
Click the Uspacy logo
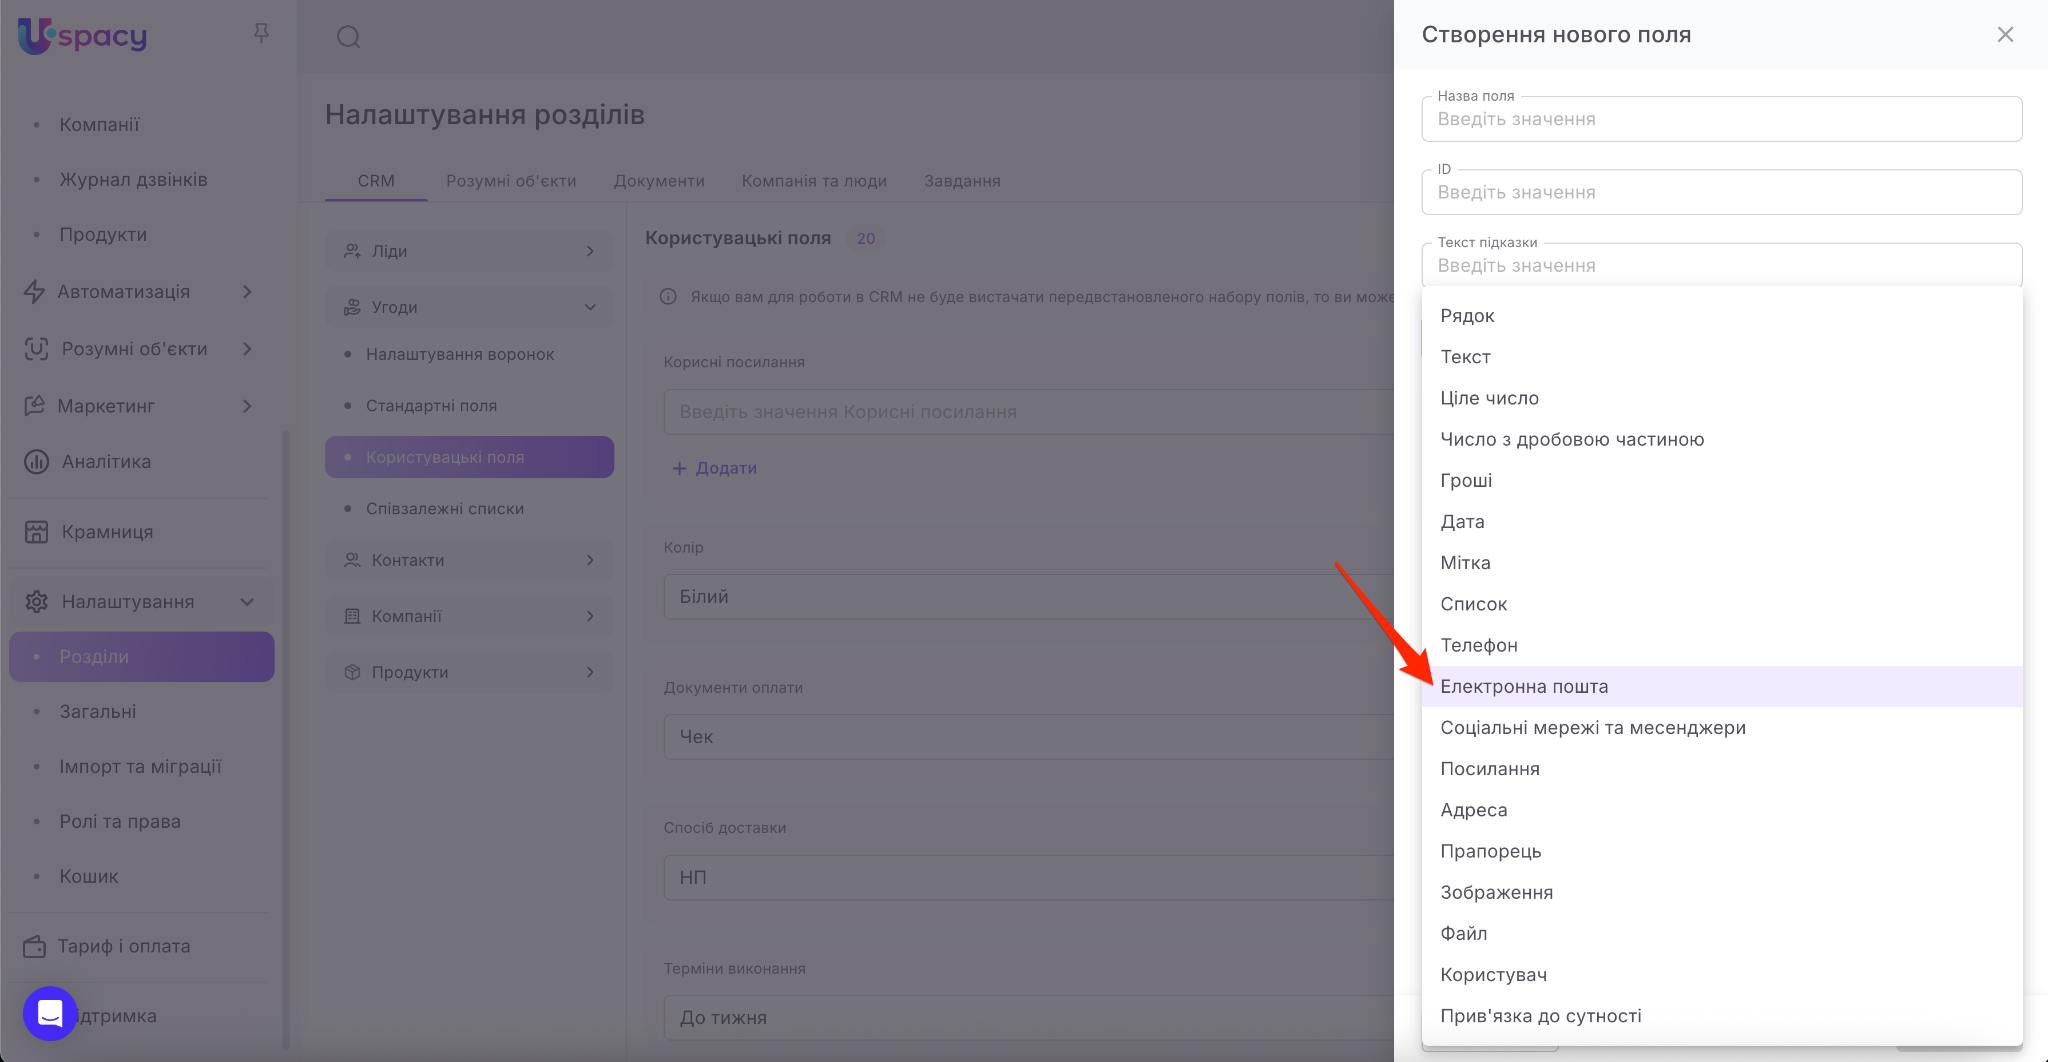[x=83, y=36]
